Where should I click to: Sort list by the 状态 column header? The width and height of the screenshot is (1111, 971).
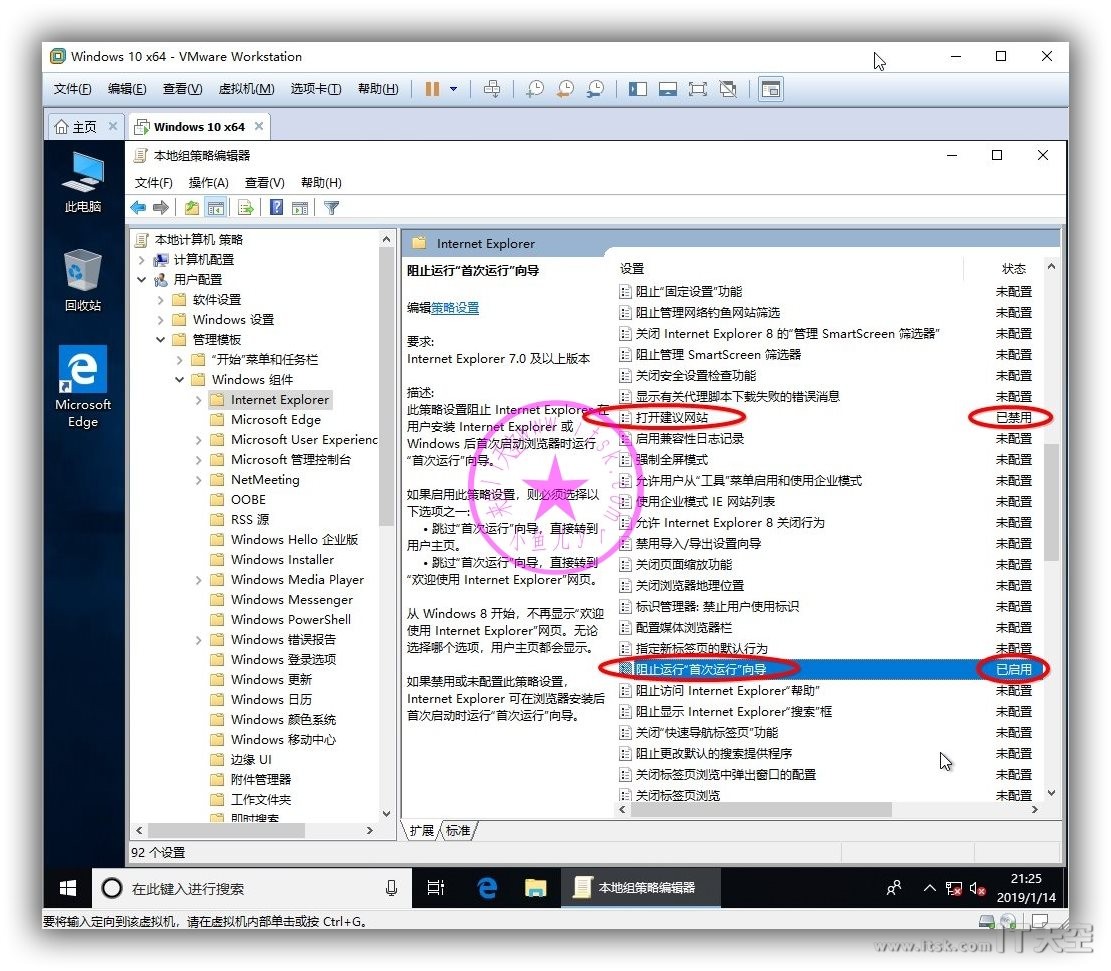[1013, 269]
